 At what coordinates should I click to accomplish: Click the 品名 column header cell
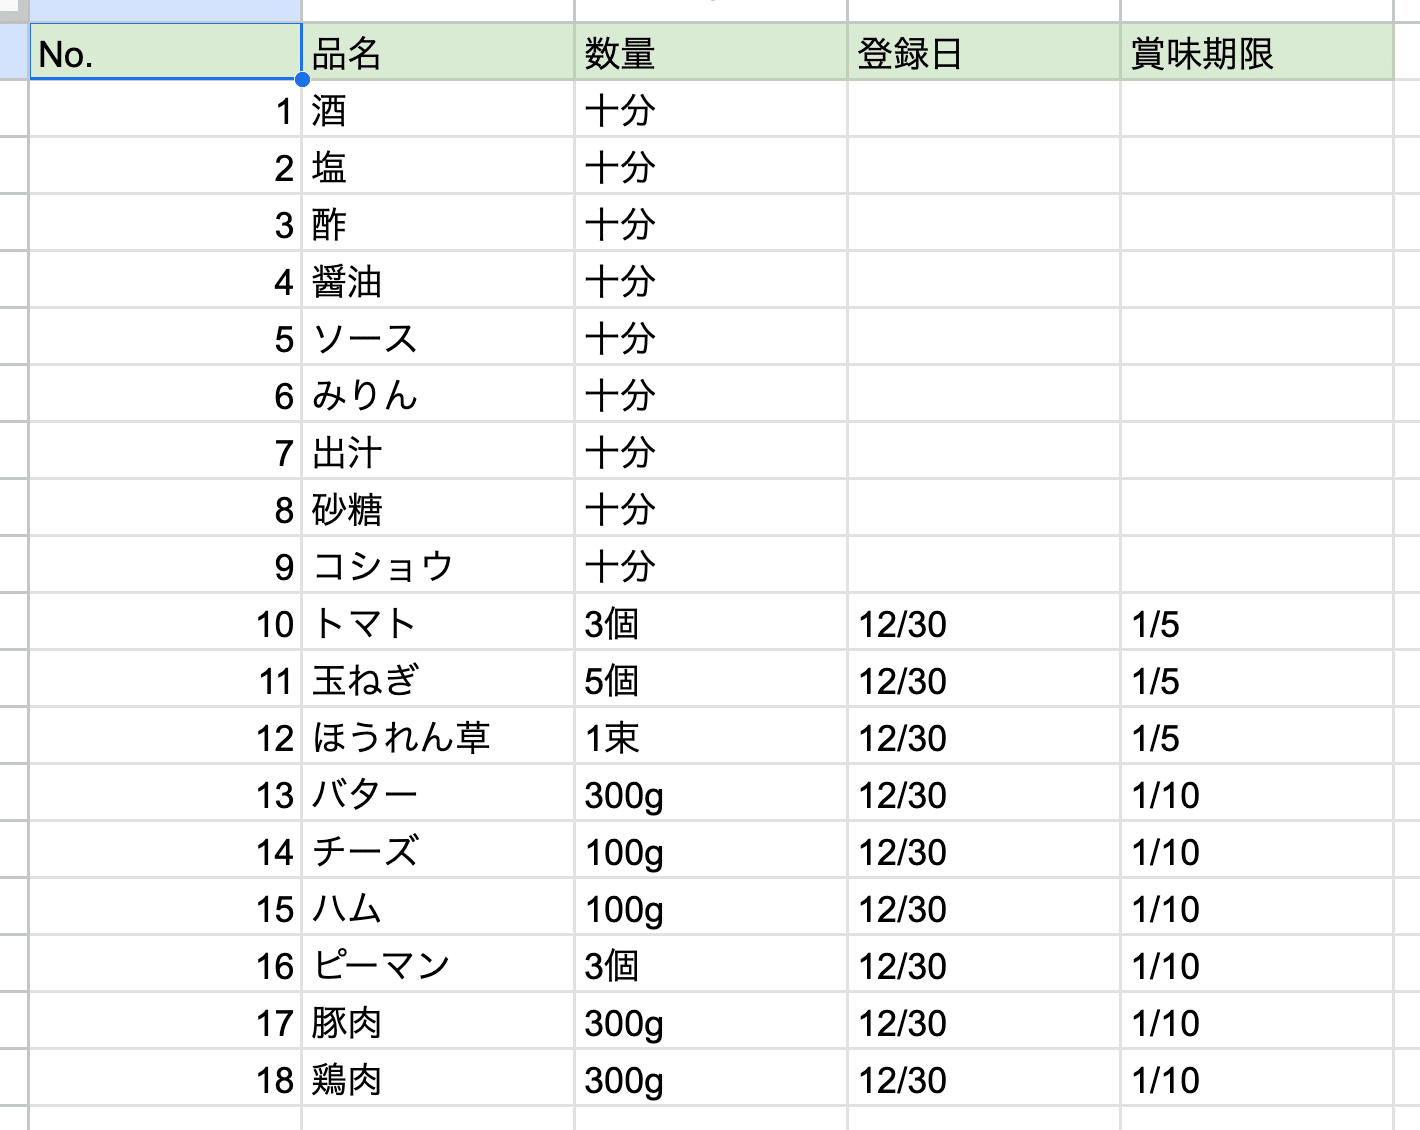pyautogui.click(x=437, y=53)
